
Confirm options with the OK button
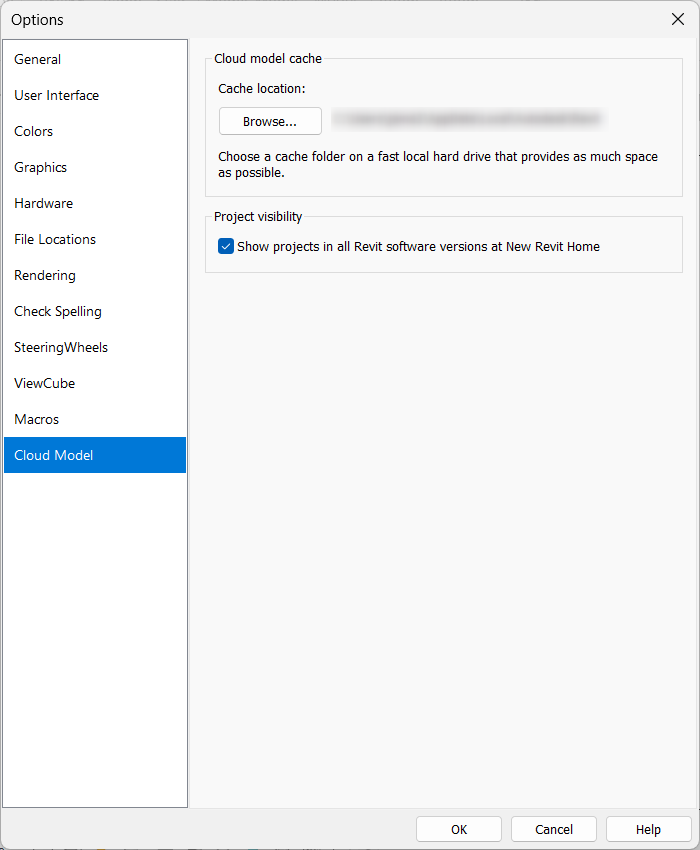click(x=459, y=829)
